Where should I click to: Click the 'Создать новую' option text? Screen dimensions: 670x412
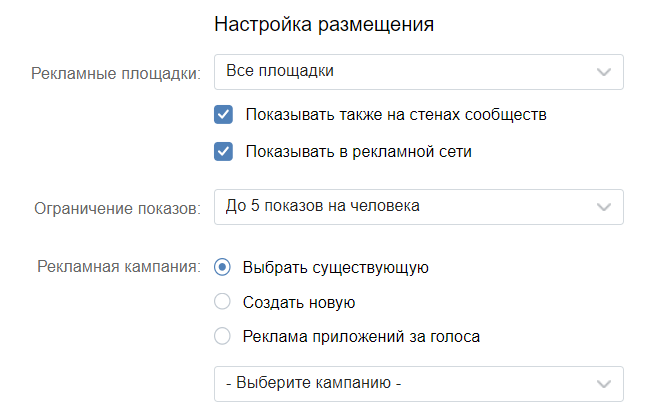click(299, 302)
